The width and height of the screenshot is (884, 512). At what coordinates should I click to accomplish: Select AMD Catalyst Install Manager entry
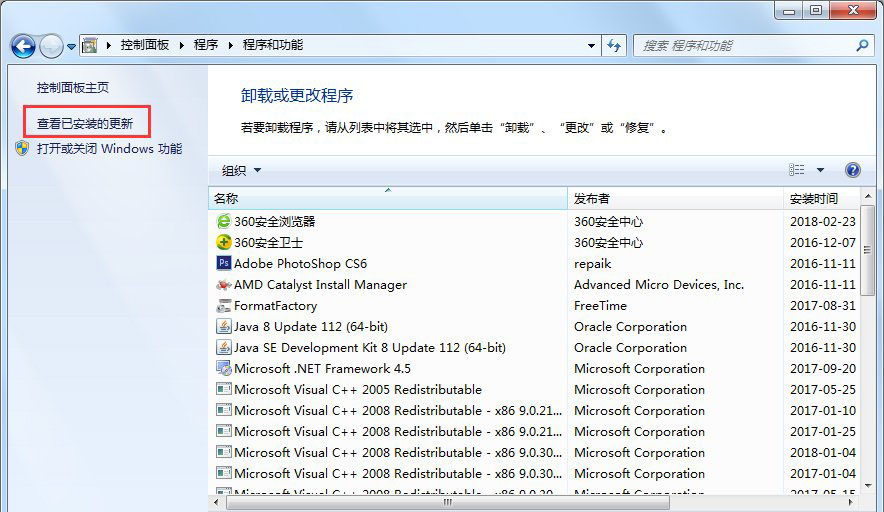point(320,285)
